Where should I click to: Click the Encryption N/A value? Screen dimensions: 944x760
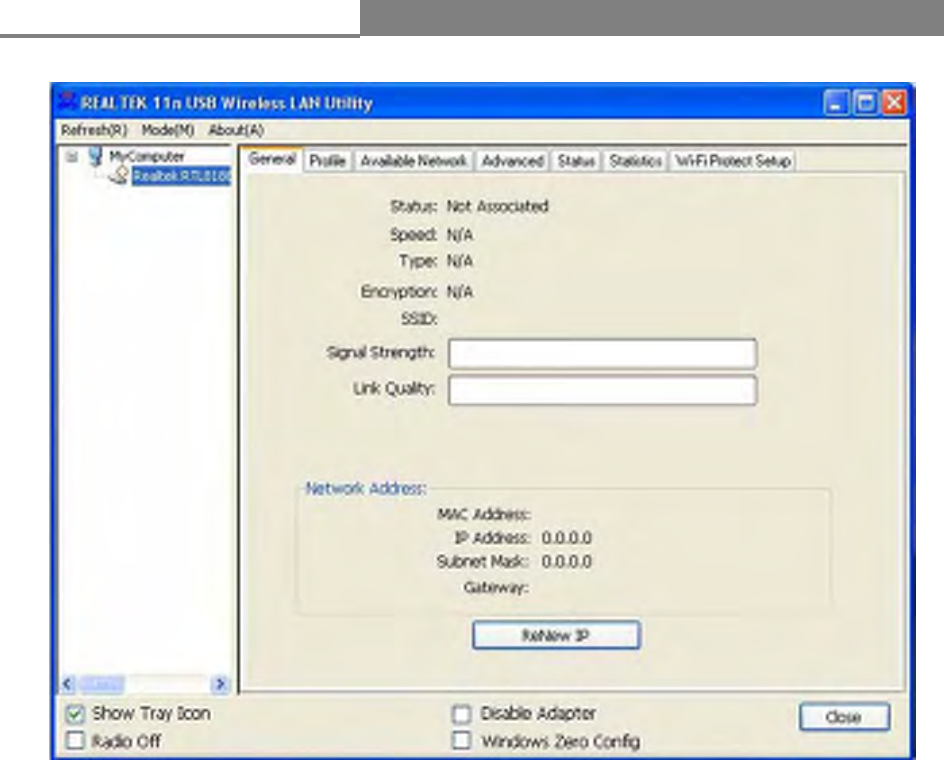pyautogui.click(x=460, y=292)
